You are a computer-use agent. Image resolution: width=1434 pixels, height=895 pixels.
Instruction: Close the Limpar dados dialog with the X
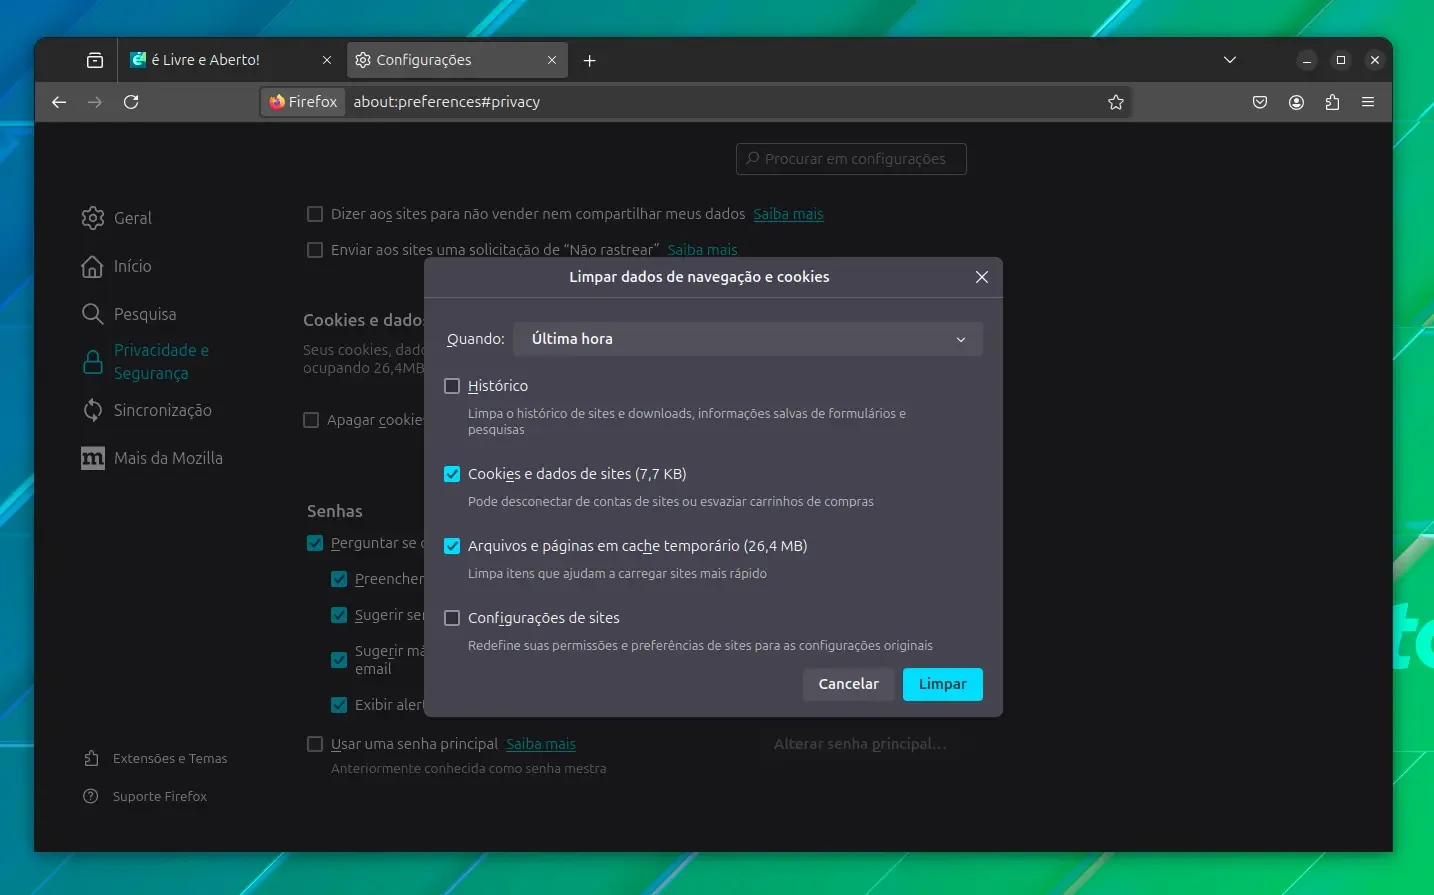point(982,277)
